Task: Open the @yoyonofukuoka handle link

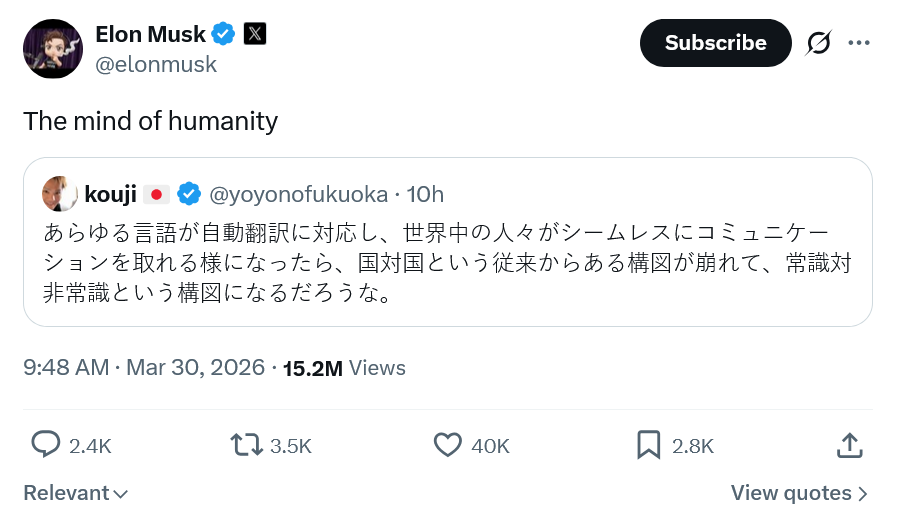Action: 296,193
